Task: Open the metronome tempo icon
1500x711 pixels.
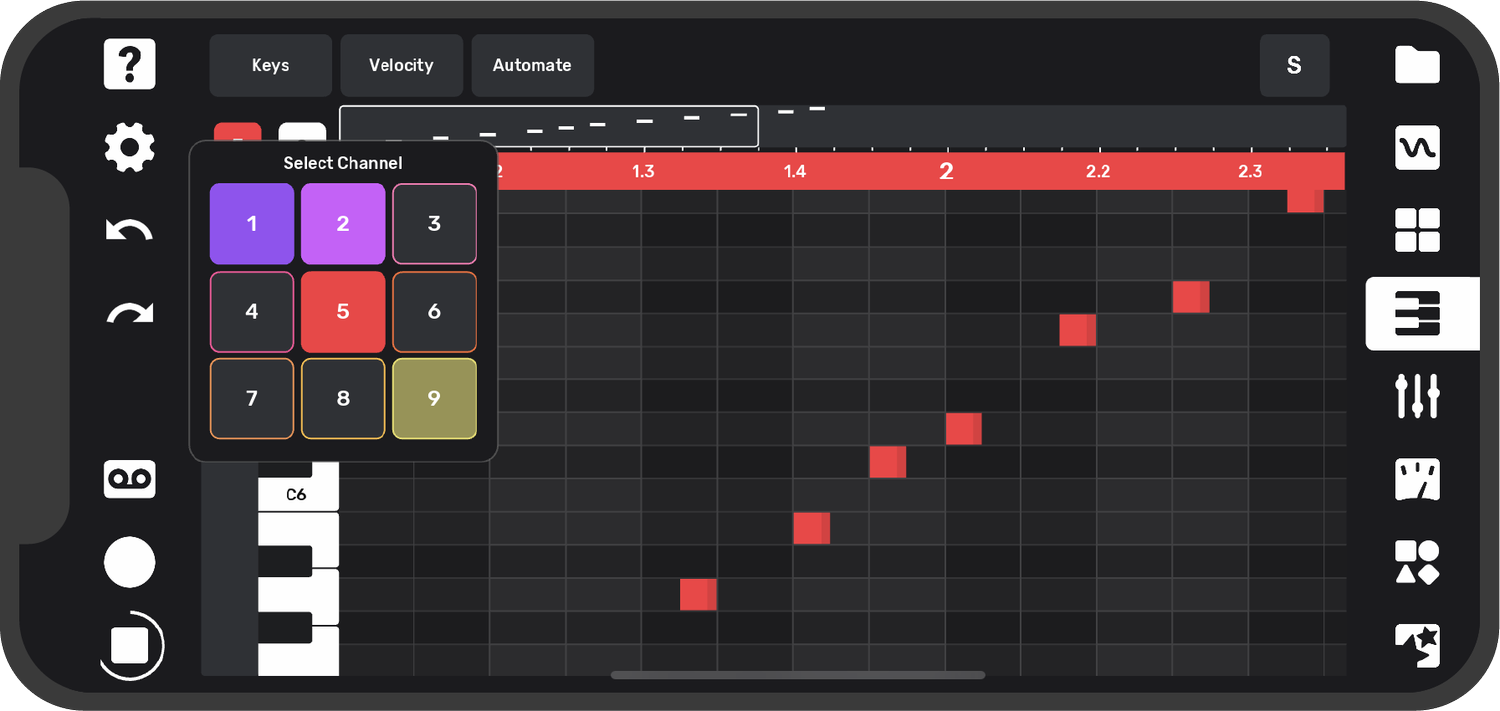Action: click(x=1417, y=479)
